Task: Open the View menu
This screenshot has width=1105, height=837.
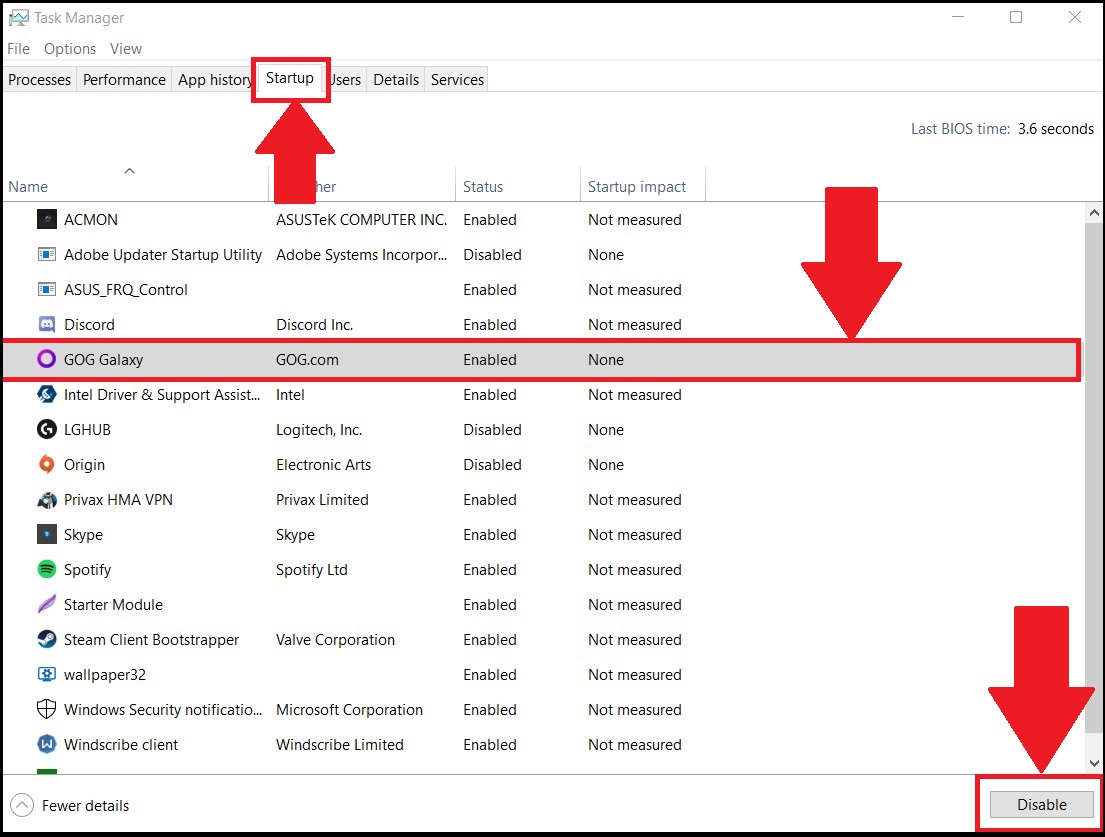Action: click(125, 49)
